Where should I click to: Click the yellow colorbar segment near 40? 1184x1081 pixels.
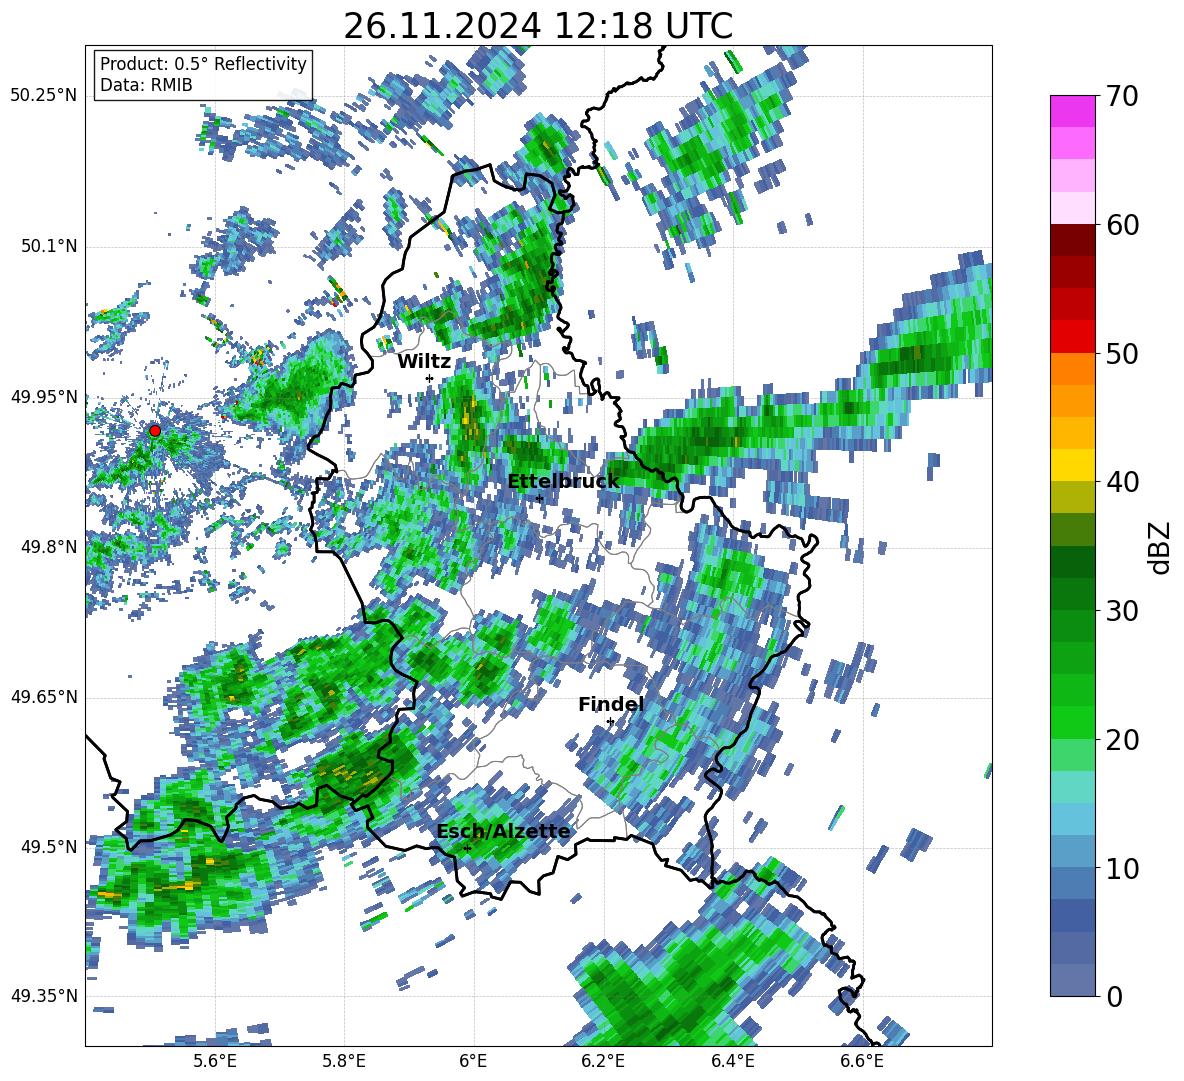1072,465
